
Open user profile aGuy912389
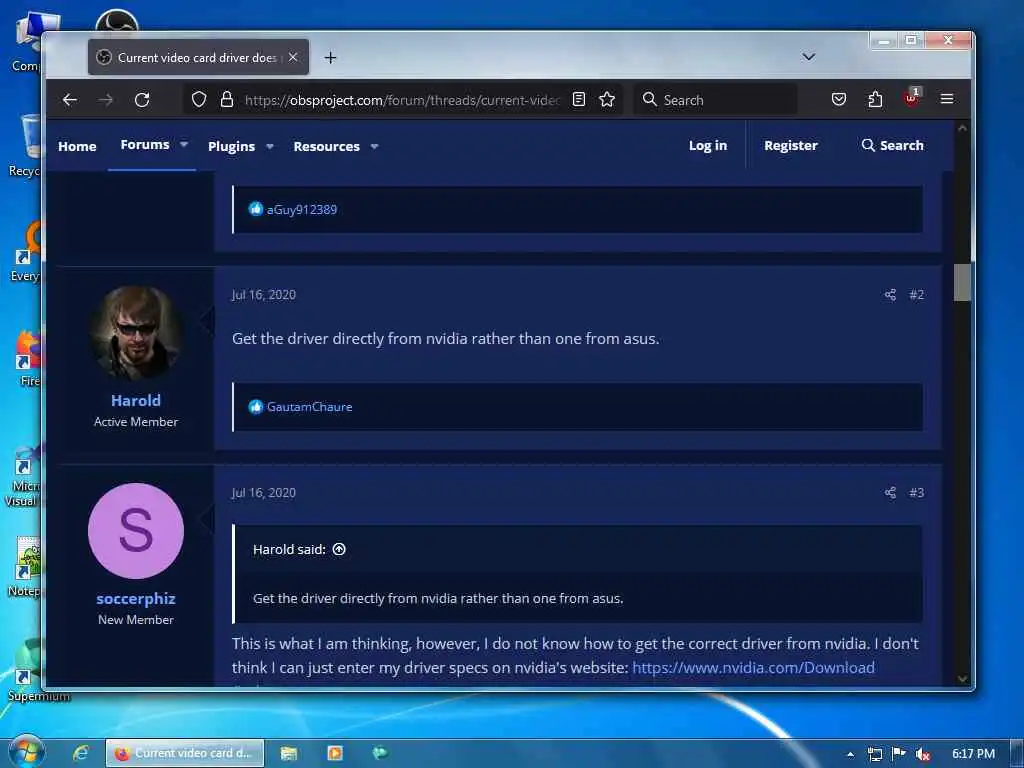pos(302,210)
